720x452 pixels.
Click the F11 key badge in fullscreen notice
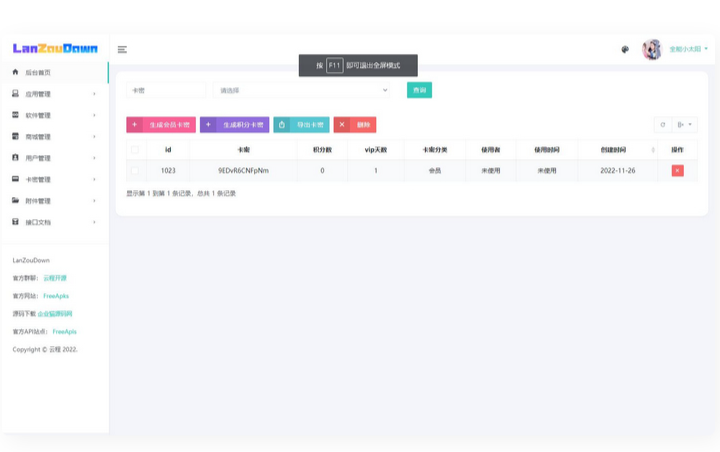(334, 65)
